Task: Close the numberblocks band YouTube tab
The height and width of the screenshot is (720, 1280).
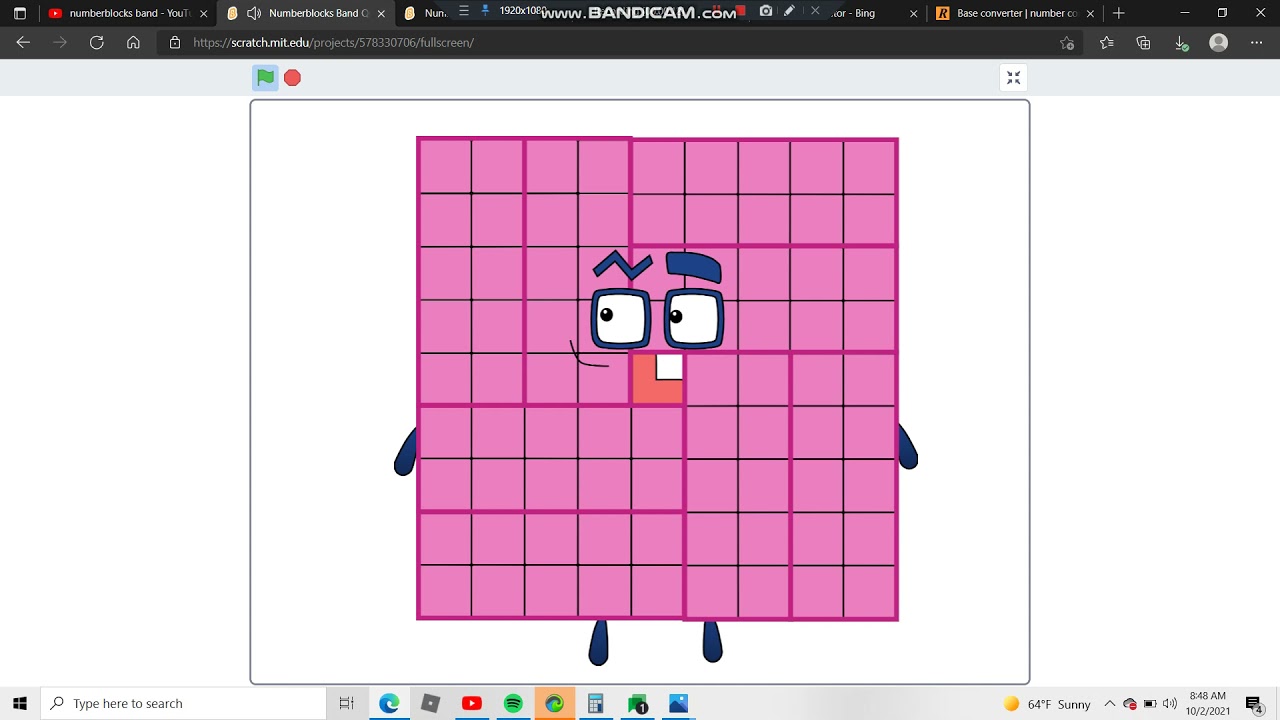Action: tap(204, 13)
